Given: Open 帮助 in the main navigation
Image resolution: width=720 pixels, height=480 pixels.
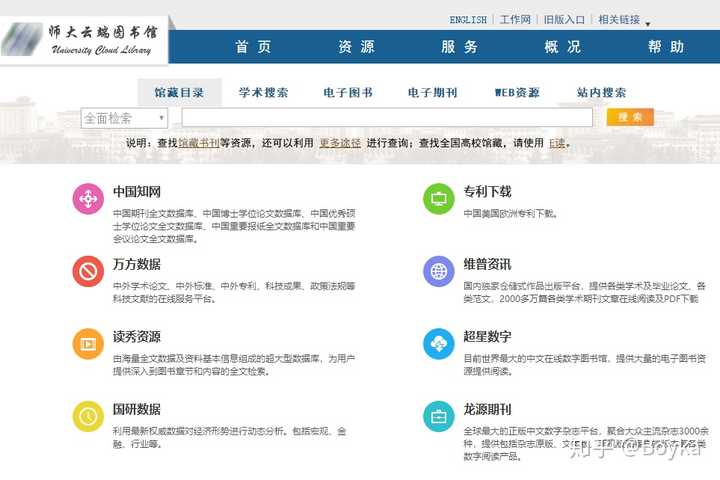Looking at the screenshot, I should coord(666,47).
